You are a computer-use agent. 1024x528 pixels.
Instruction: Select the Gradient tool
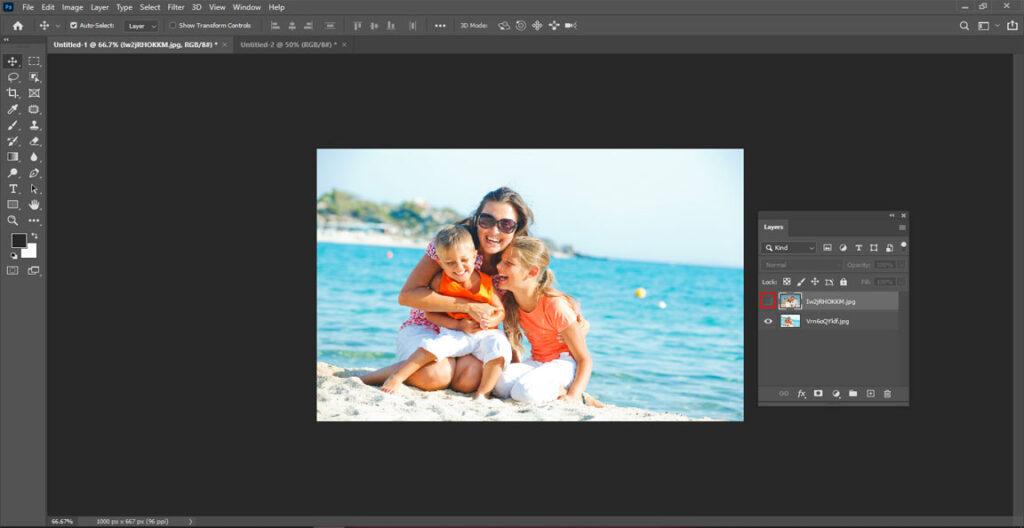(12, 157)
